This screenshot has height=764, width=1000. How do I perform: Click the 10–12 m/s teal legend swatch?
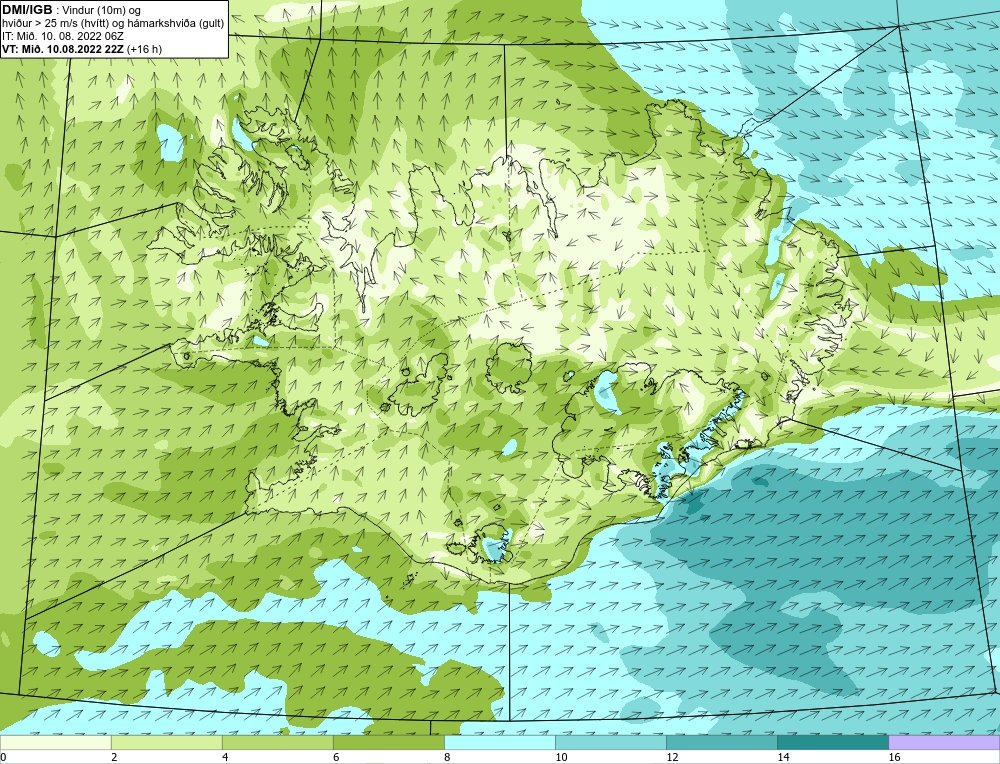tap(611, 743)
